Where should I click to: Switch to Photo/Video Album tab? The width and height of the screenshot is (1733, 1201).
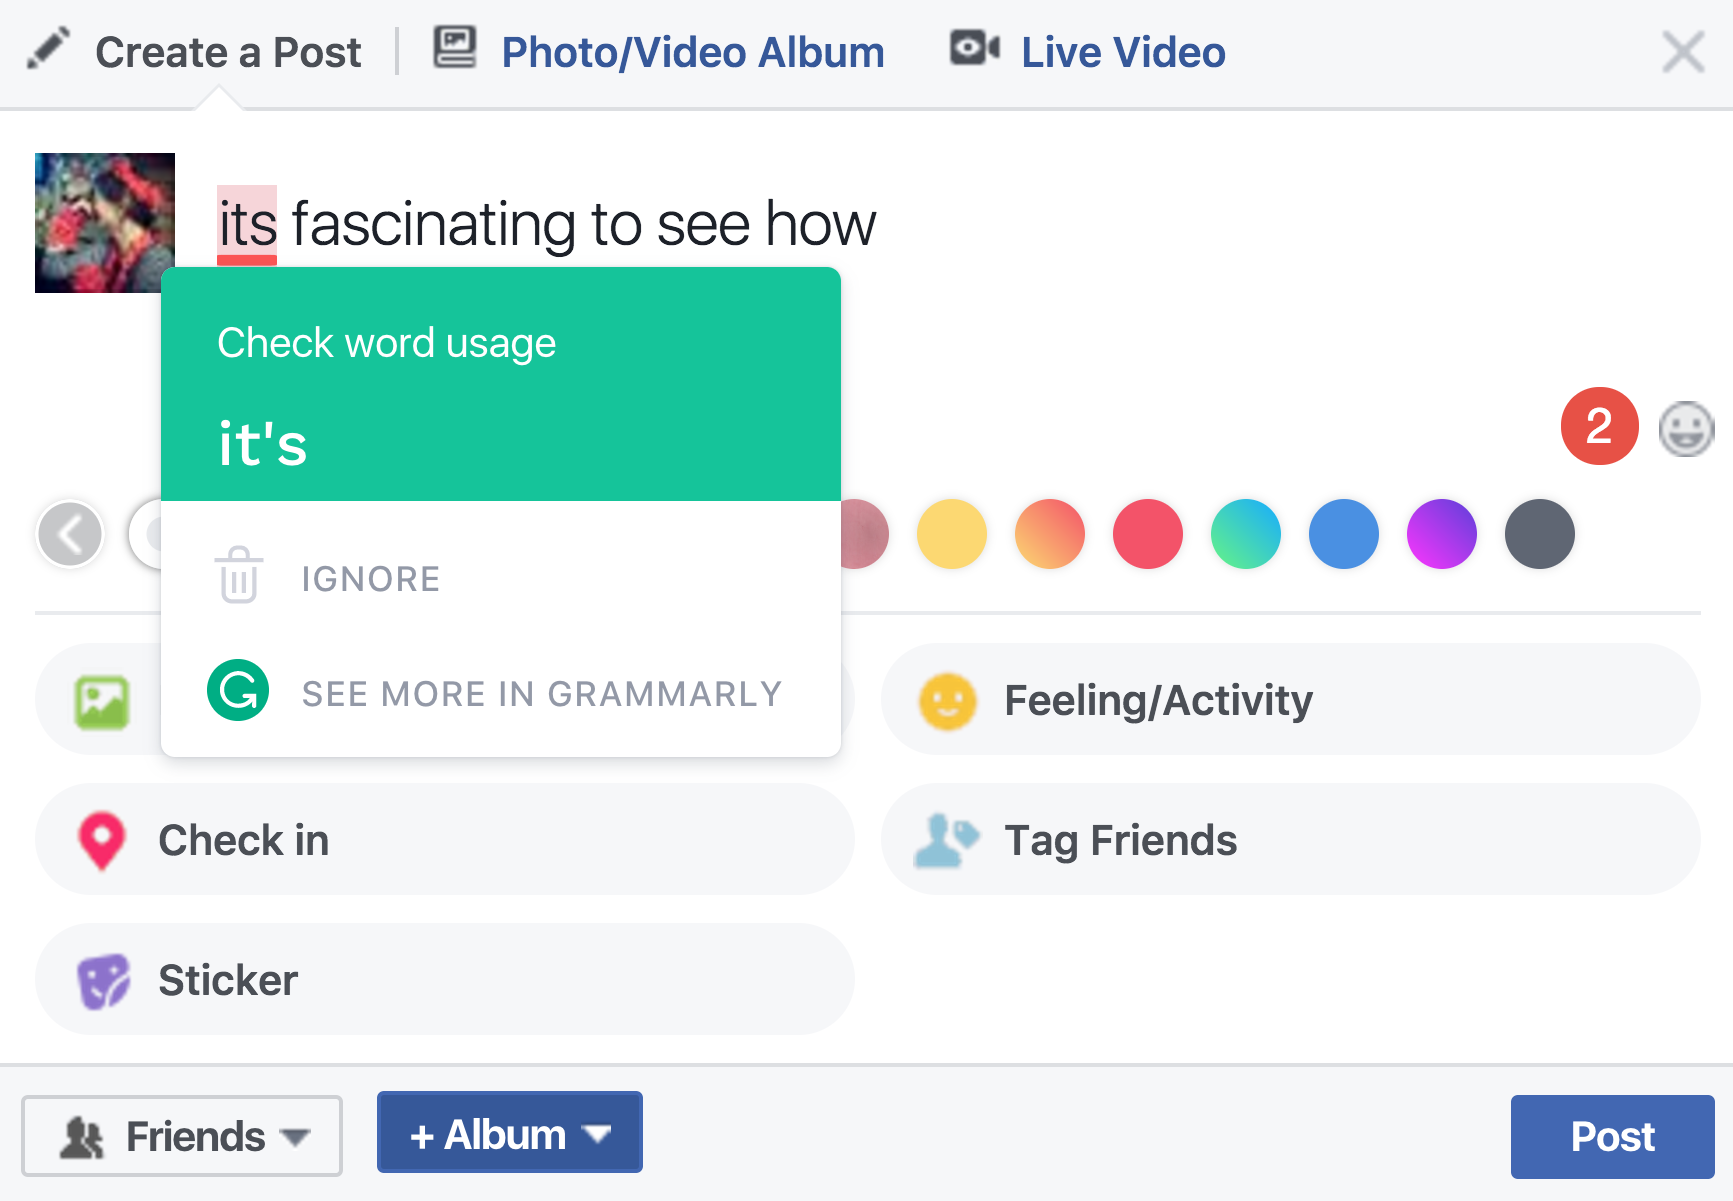pos(692,52)
